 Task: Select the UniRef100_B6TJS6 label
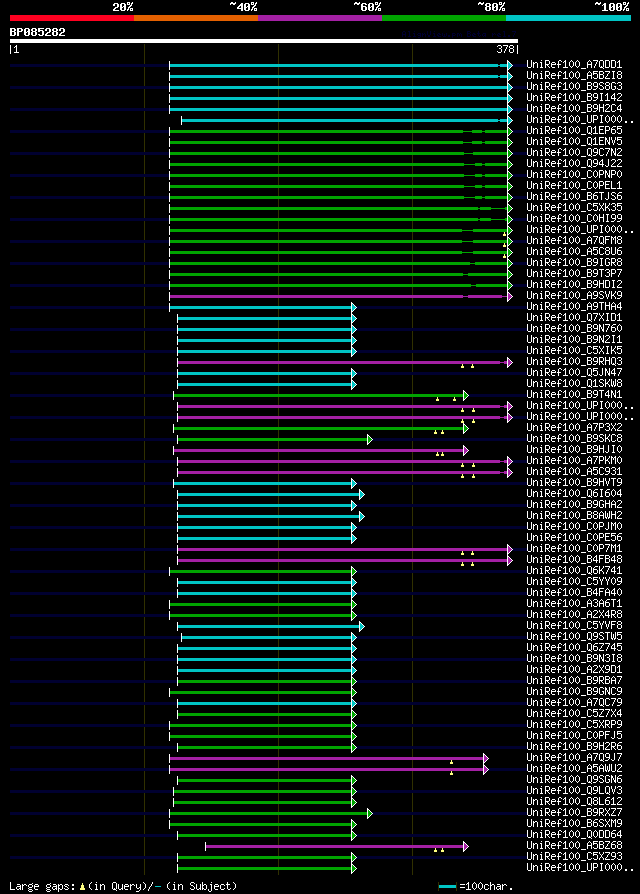click(574, 197)
